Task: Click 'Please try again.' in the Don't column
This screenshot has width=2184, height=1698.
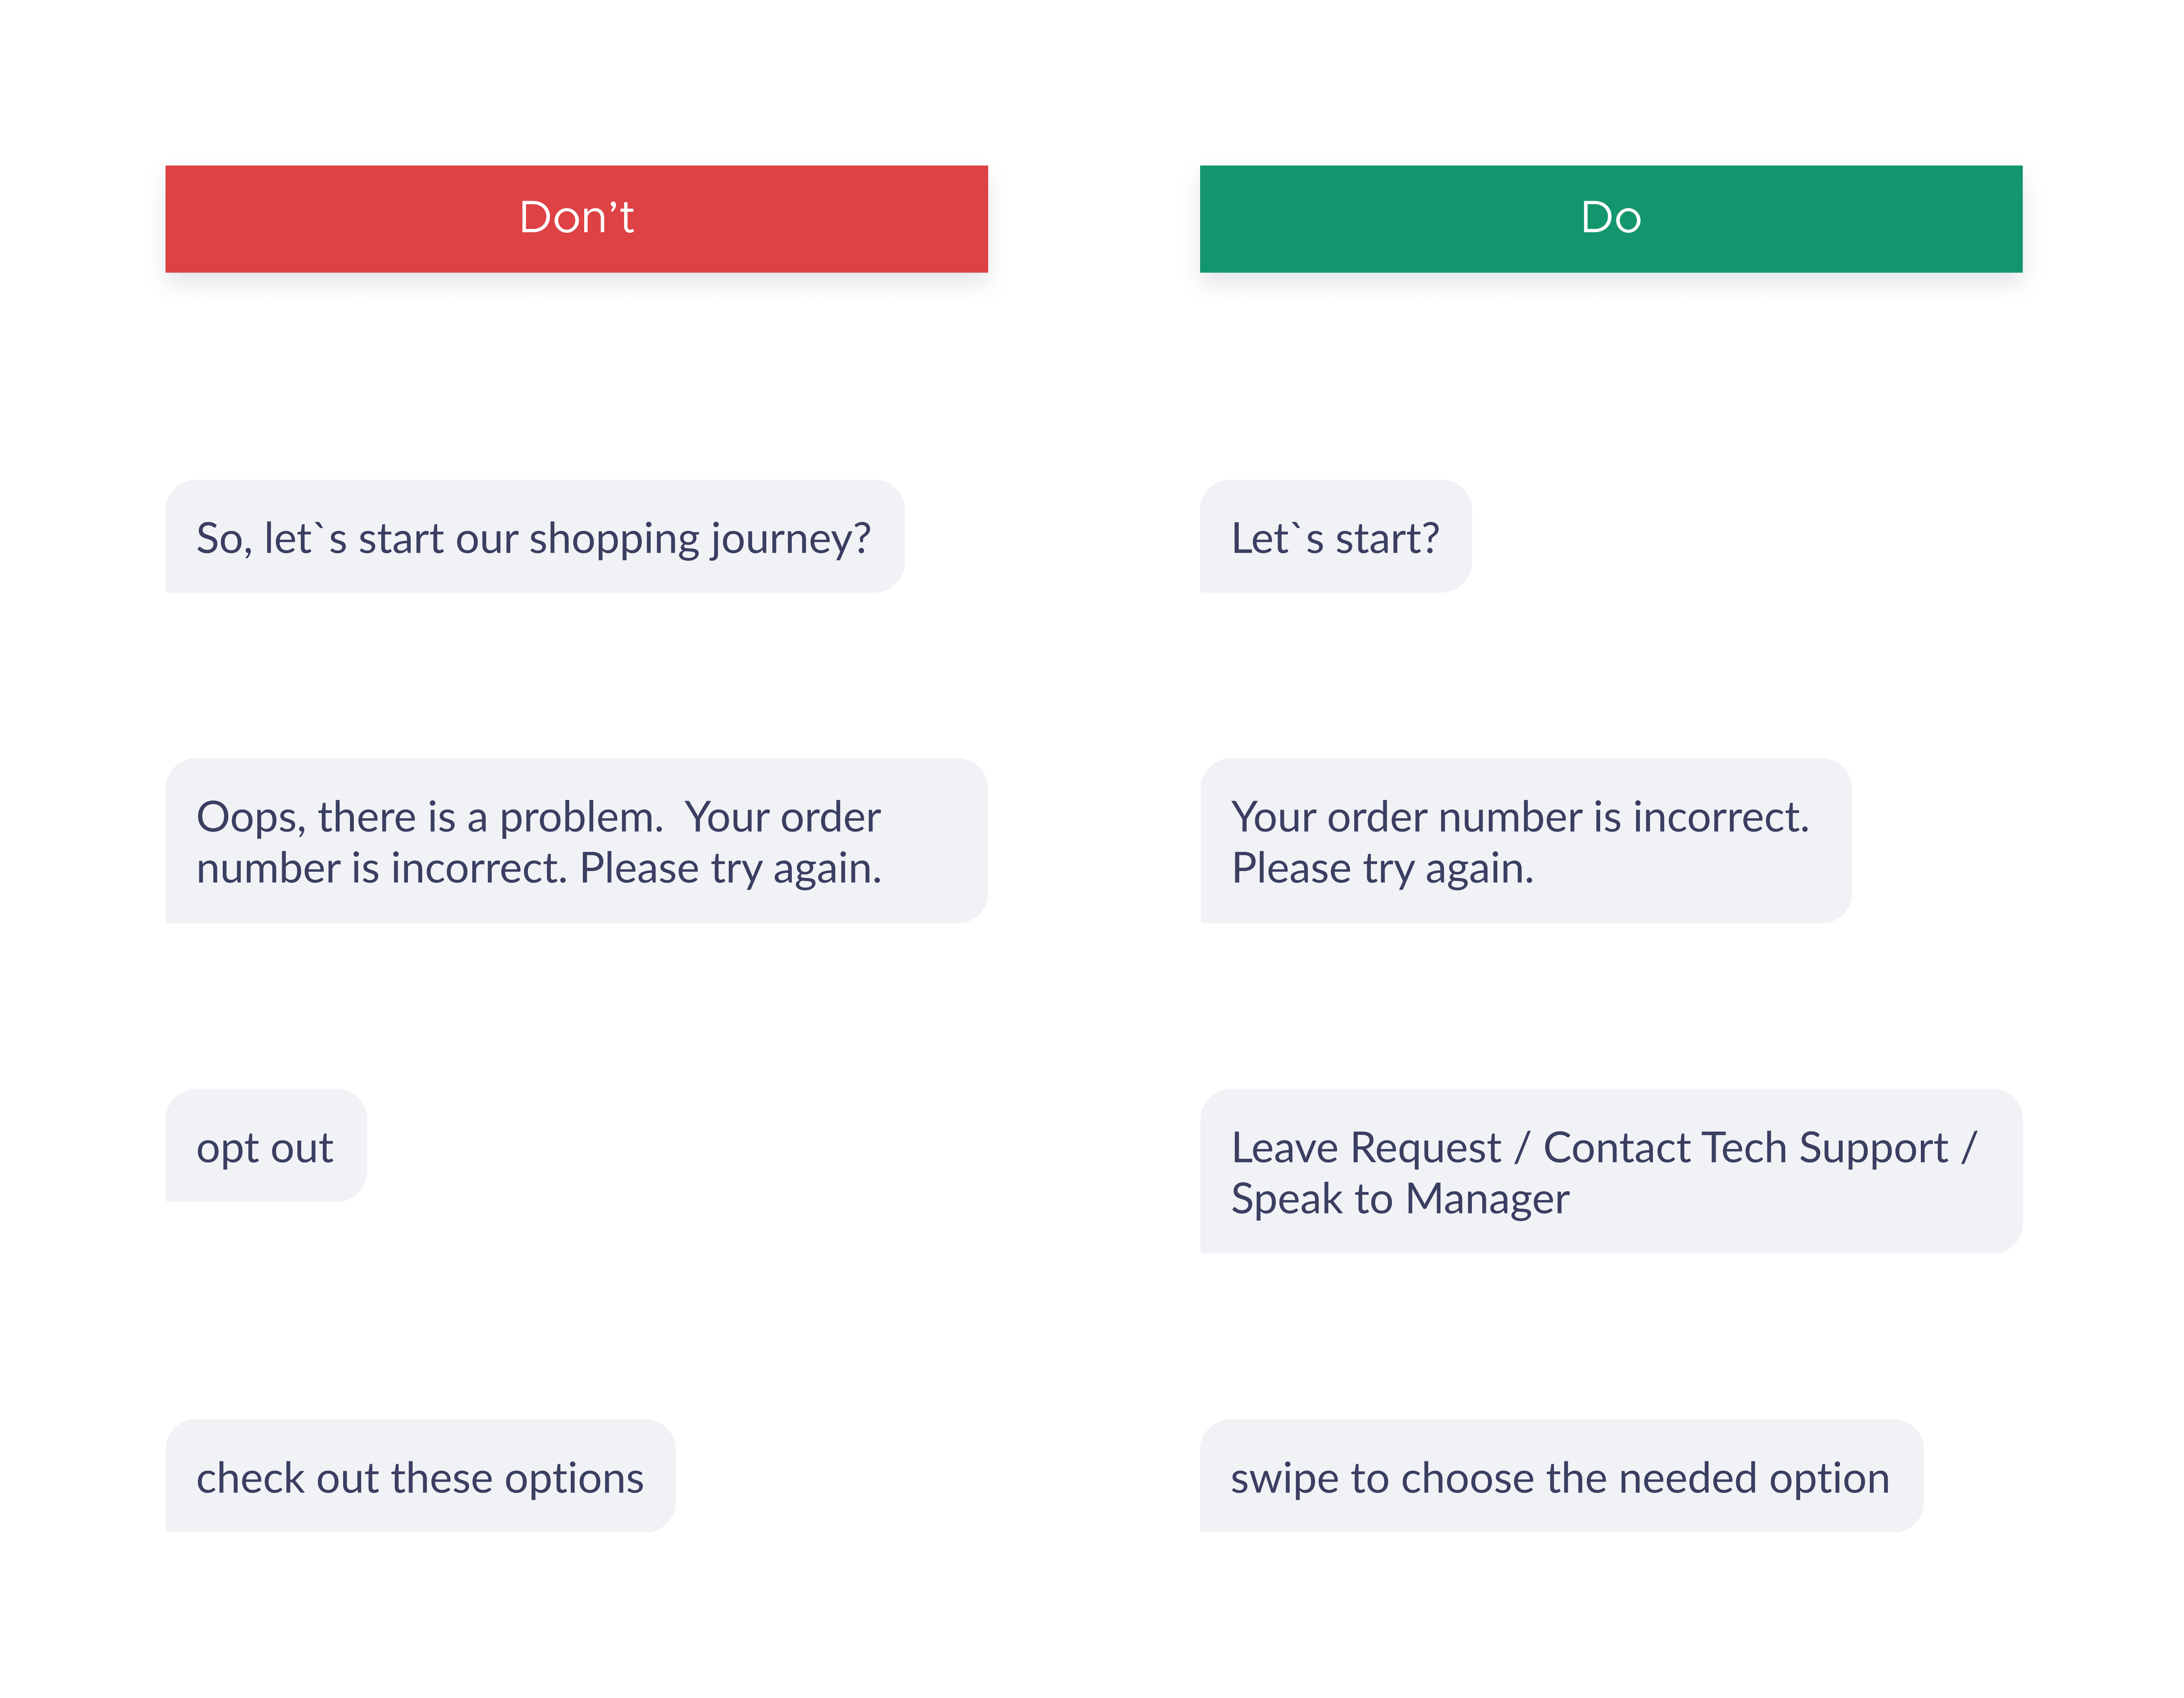Action: click(x=731, y=868)
